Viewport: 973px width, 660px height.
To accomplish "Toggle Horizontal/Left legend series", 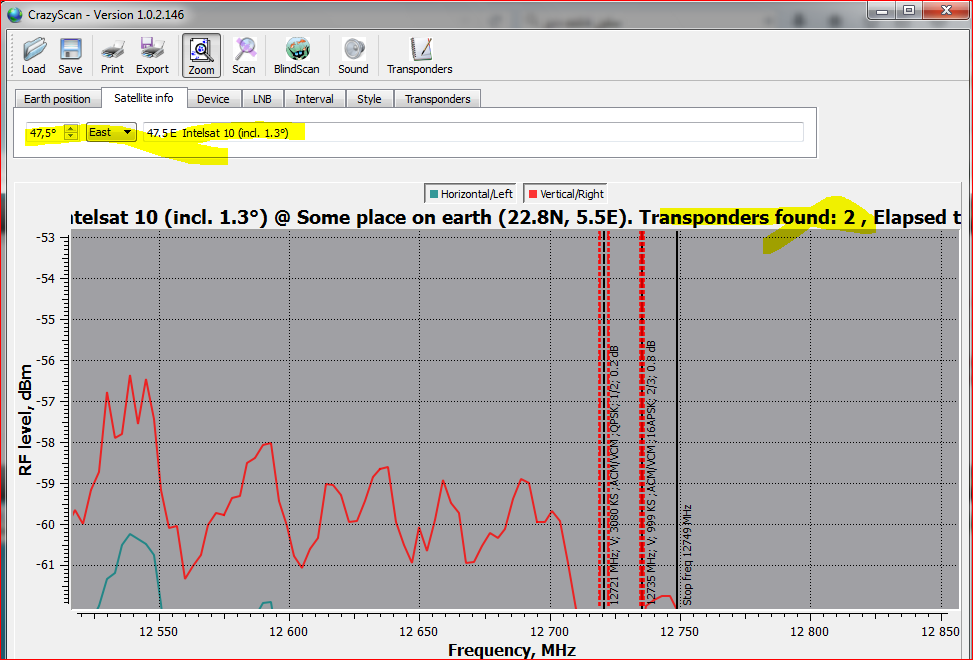I will click(x=470, y=194).
